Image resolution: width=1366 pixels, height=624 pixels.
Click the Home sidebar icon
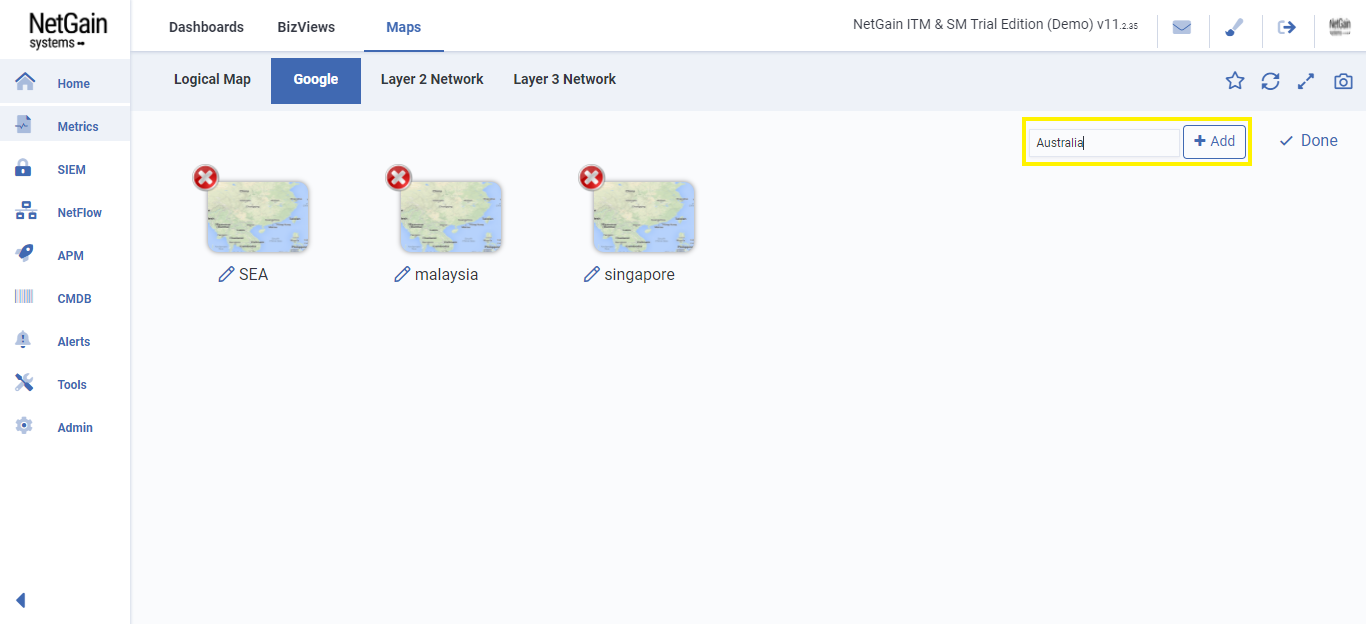(25, 82)
